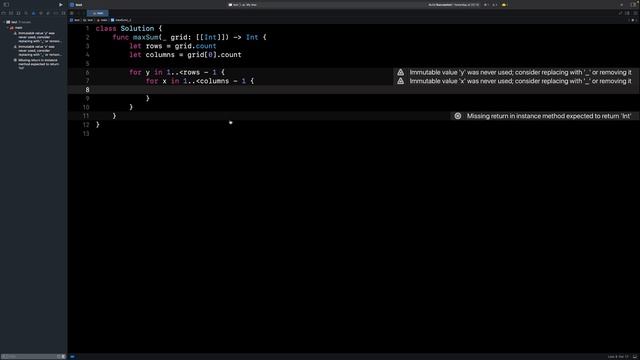Image resolution: width=640 pixels, height=360 pixels.
Task: Collapse the 'main' file issues group
Action: [x=8, y=28]
